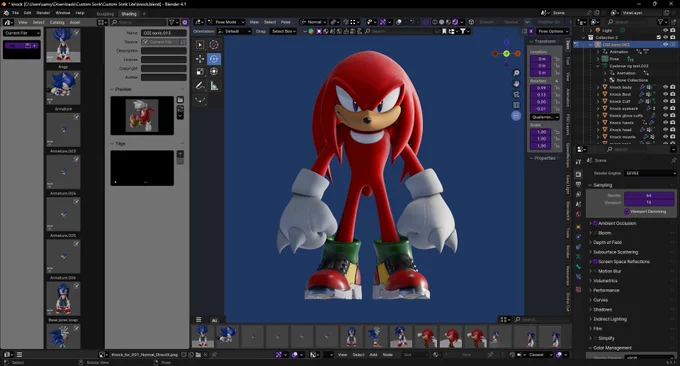Image resolution: width=680 pixels, height=366 pixels.
Task: Expand the Depth of Field panel
Action: point(607,242)
